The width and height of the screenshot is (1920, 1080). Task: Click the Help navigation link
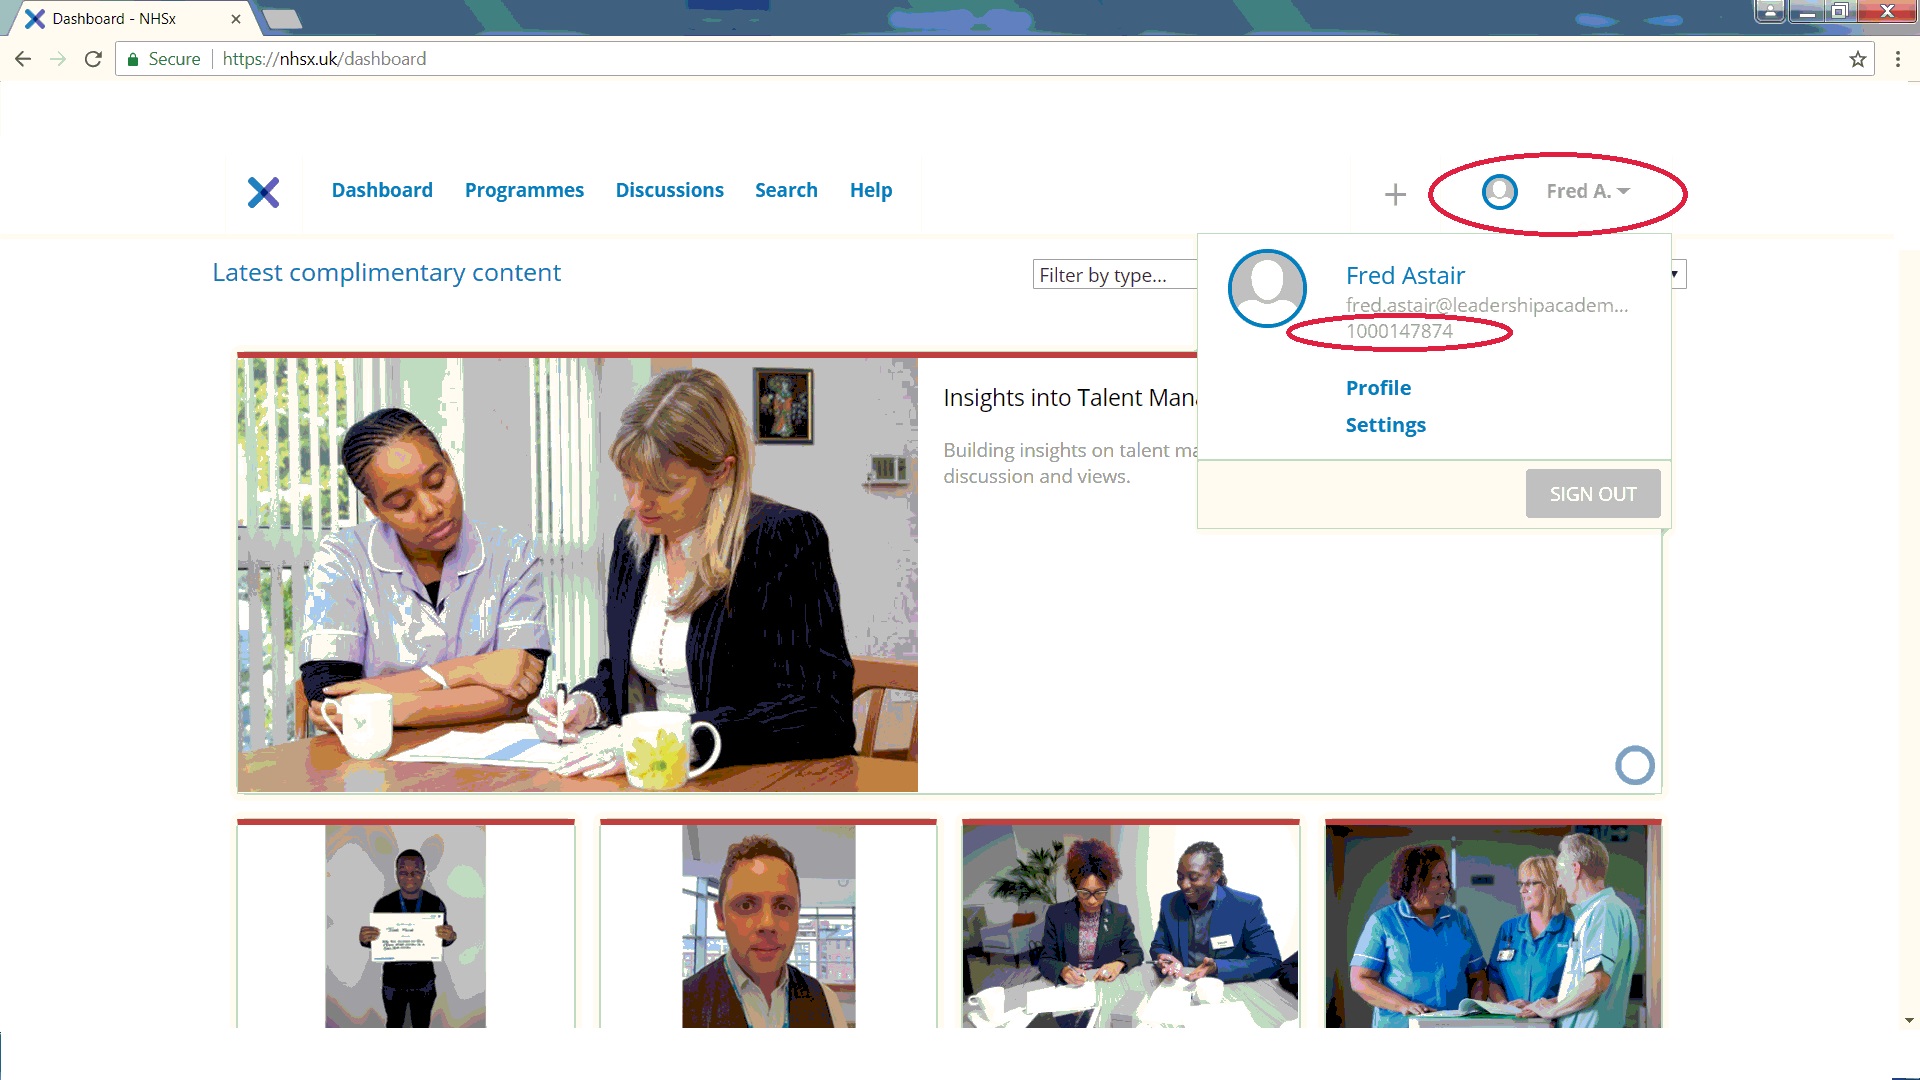(x=870, y=190)
